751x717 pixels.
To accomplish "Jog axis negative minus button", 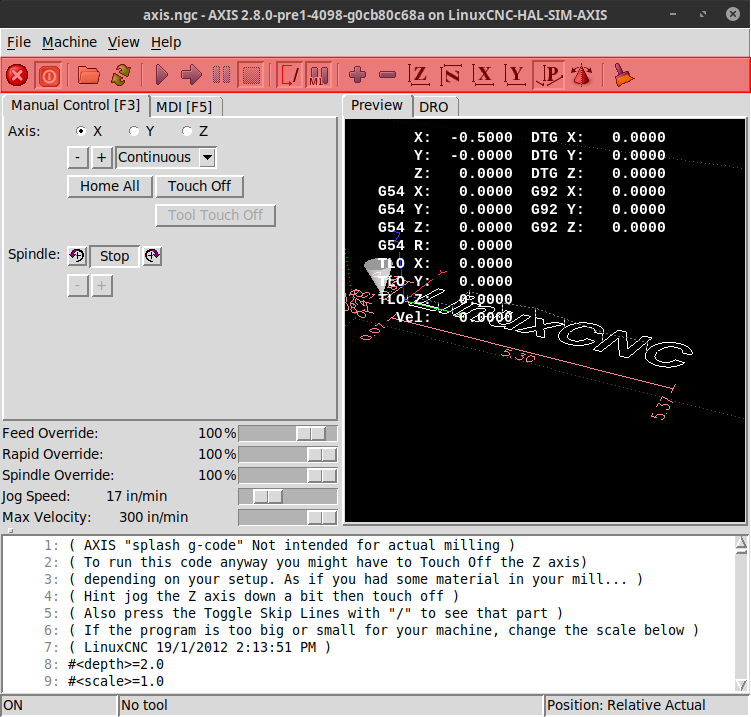I will pyautogui.click(x=78, y=158).
